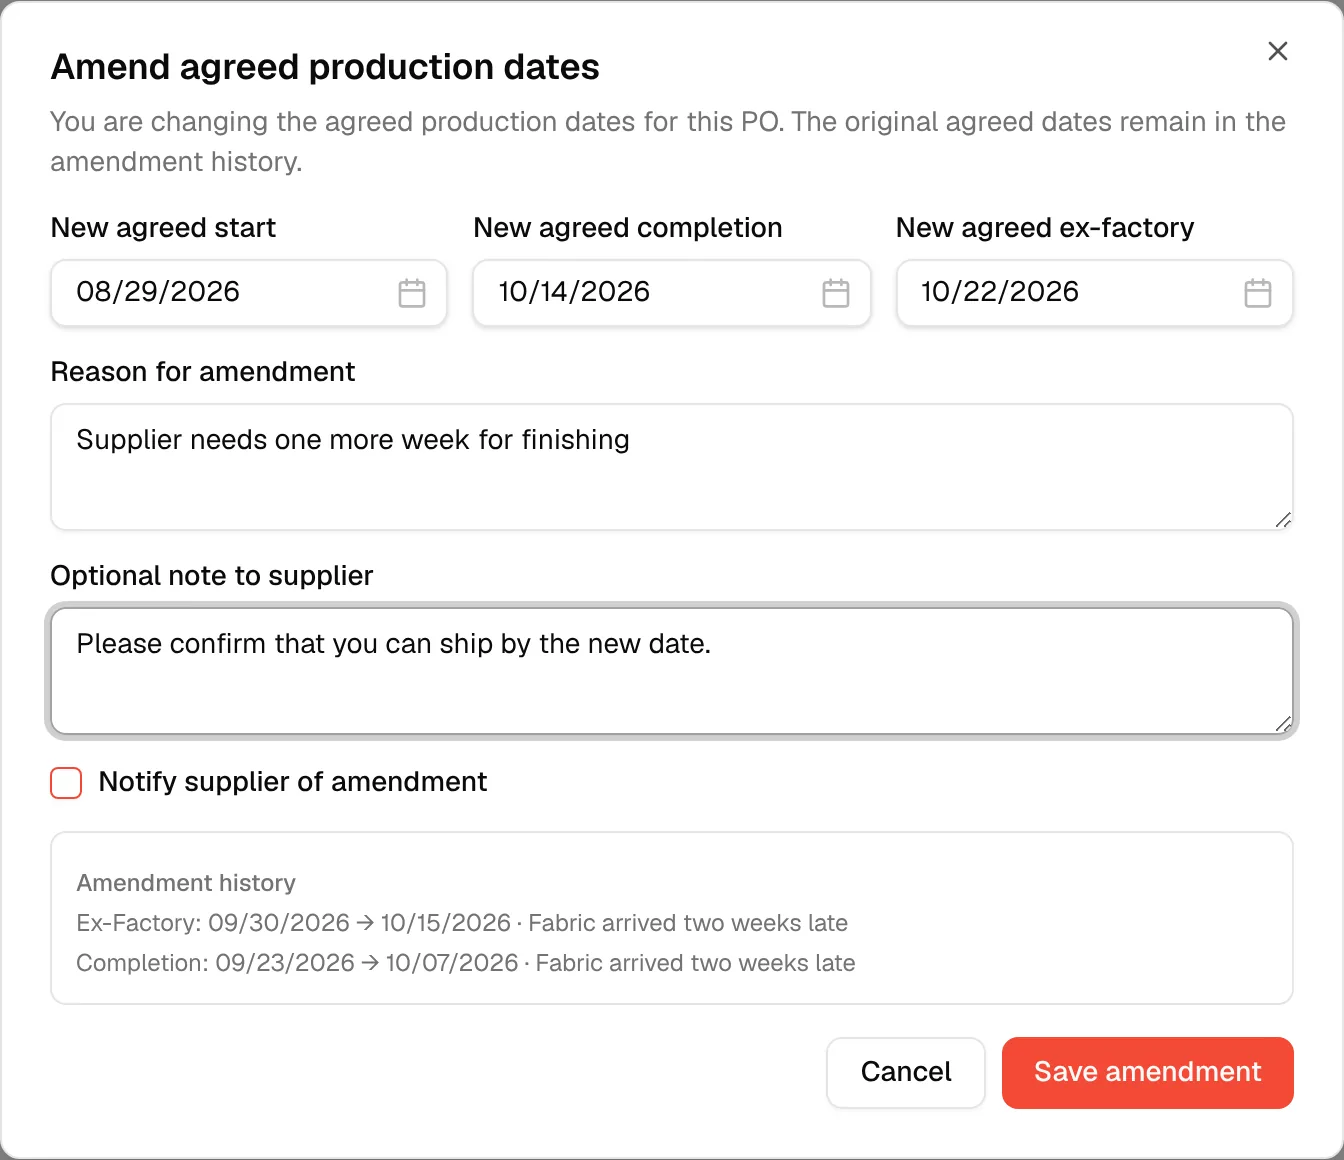Screen dimensions: 1344x1160
Task: Open calendar picker for New agreed completion
Action: coord(836,293)
